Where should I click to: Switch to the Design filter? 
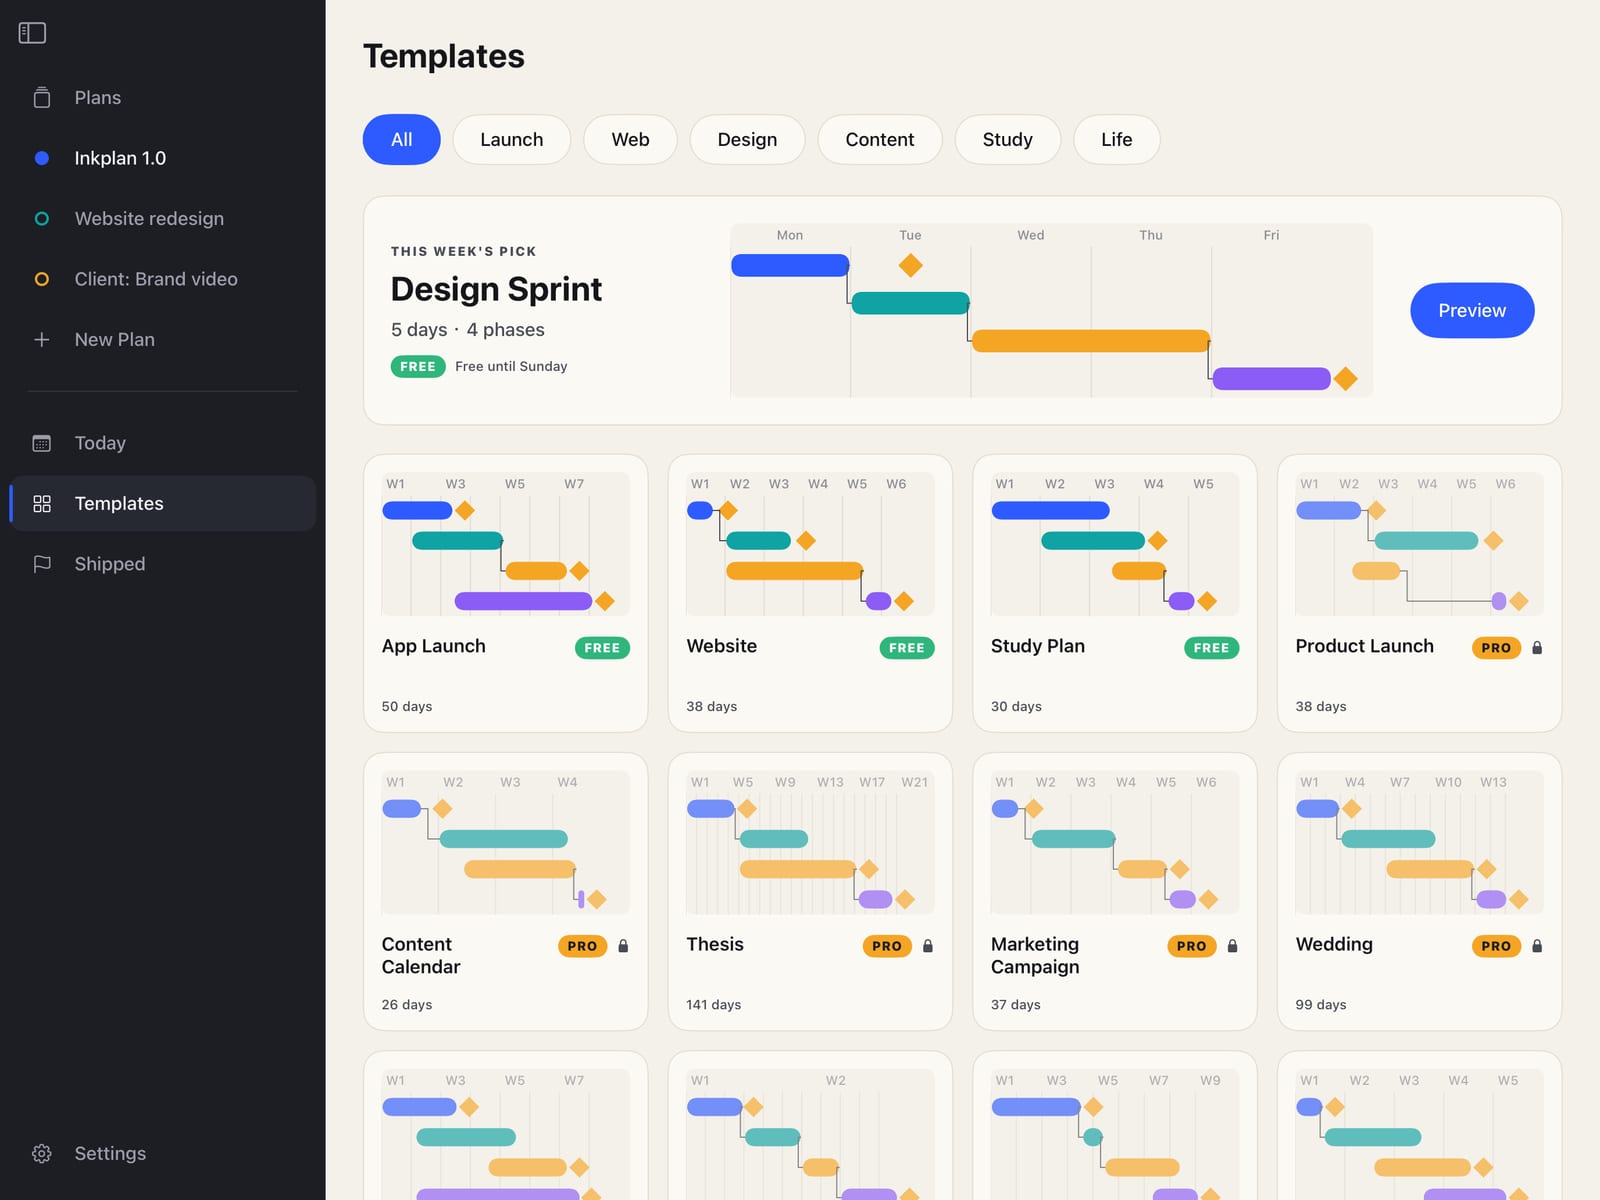[747, 140]
